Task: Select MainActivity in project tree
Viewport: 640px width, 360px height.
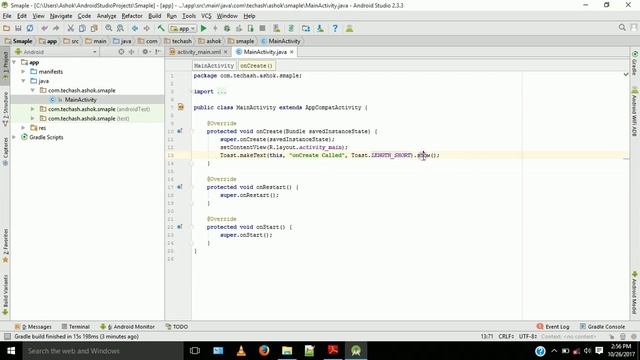Action: coord(80,100)
